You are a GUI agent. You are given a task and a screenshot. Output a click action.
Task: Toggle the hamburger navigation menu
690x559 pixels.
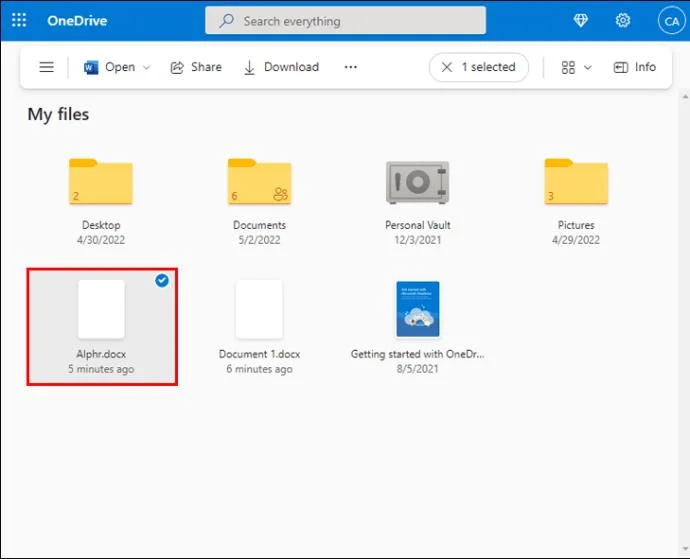(x=47, y=67)
